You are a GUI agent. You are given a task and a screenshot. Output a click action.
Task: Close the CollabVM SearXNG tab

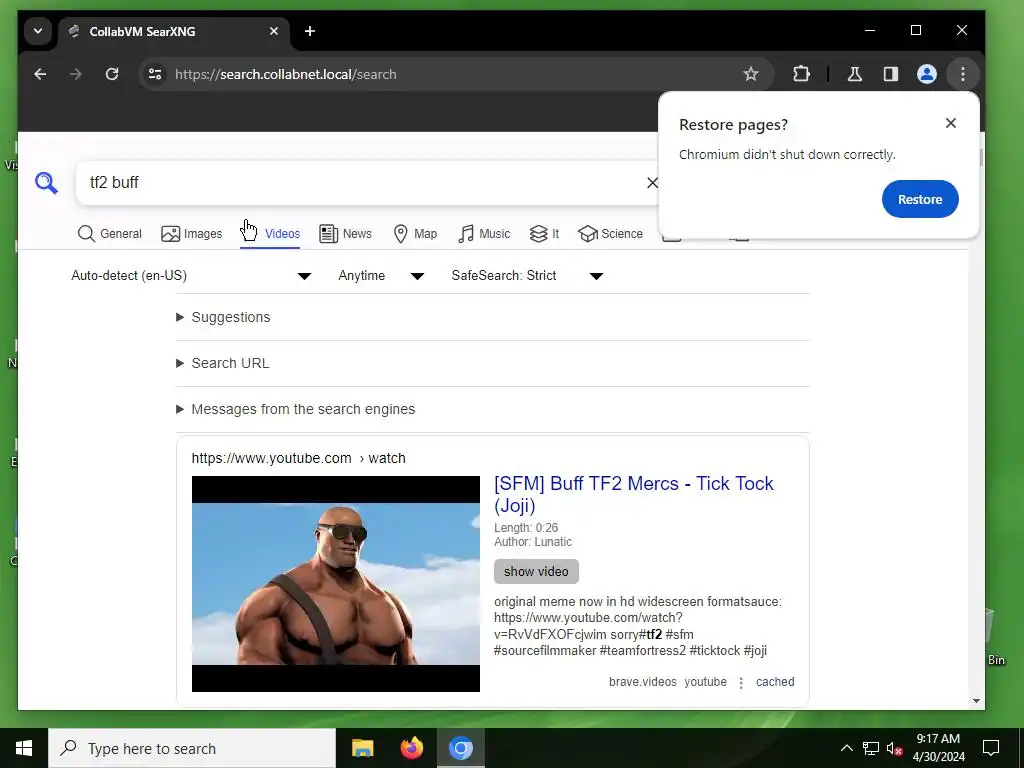tap(274, 31)
